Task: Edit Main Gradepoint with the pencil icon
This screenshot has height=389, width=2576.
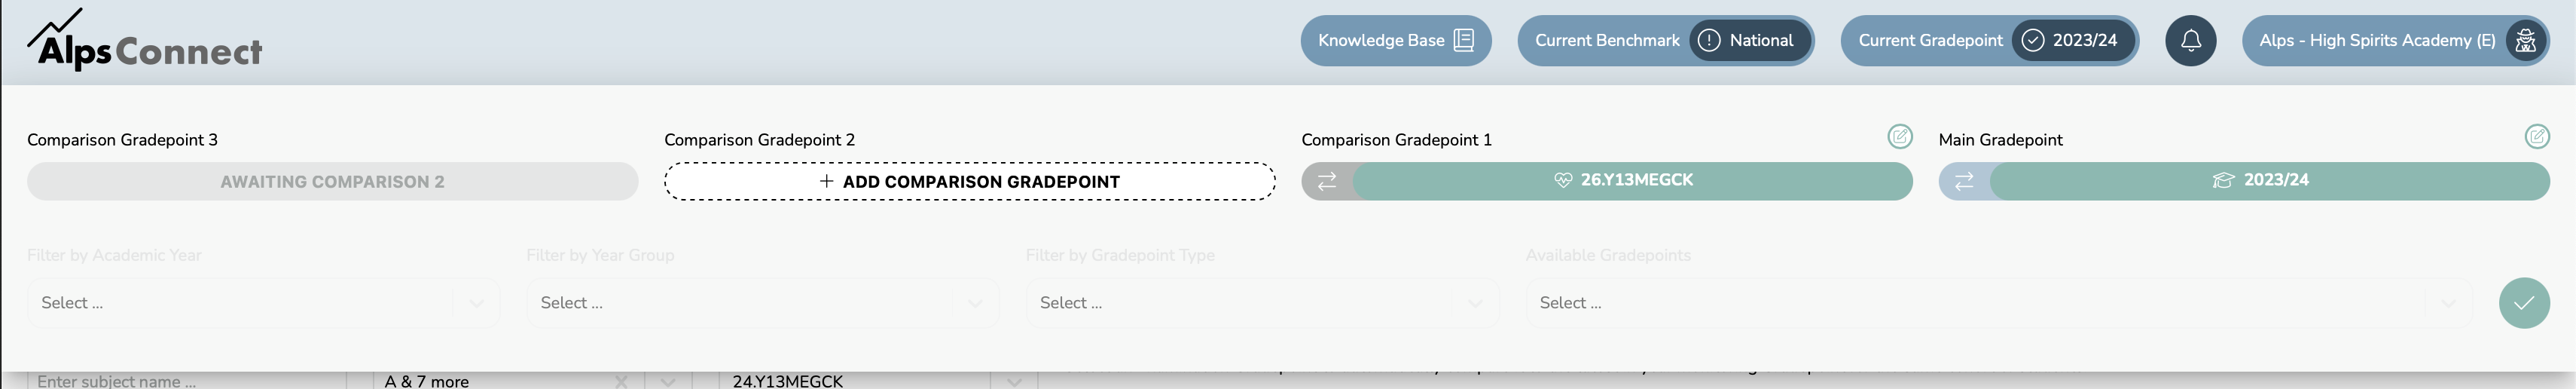Action: [2536, 137]
